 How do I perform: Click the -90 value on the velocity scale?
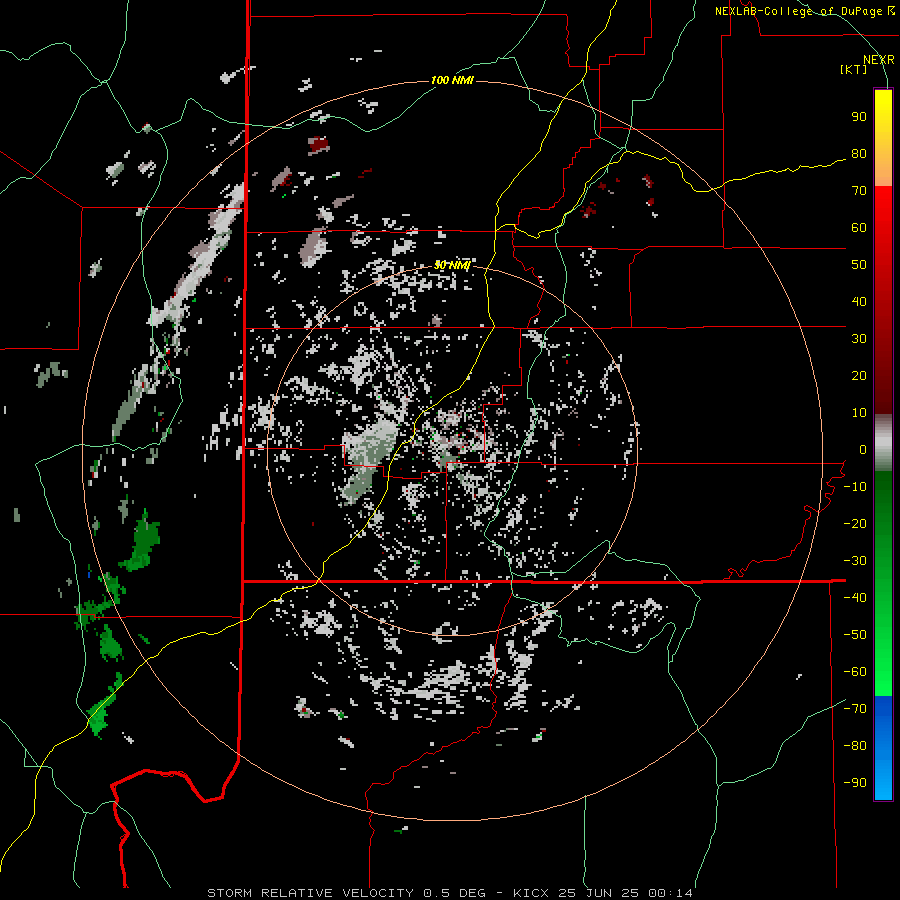coord(855,783)
